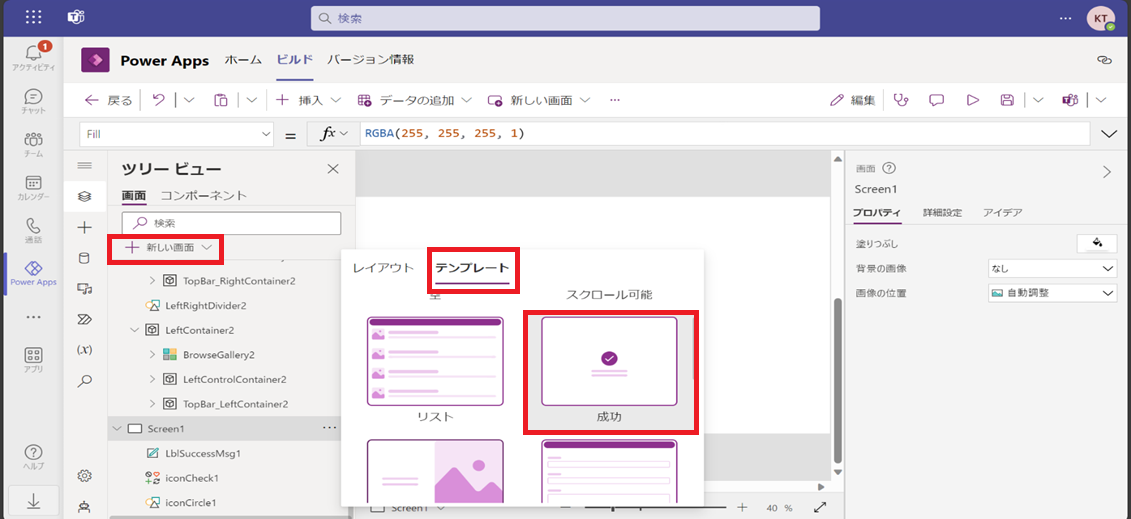Open Settings gear icon in rail
This screenshot has width=1131, height=519.
point(84,475)
